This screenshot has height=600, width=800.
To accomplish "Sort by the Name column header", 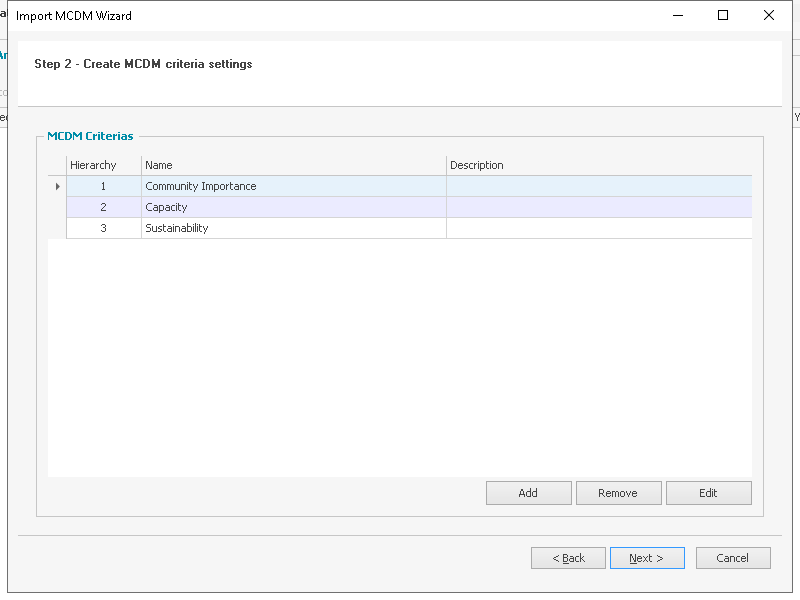I will [x=293, y=165].
